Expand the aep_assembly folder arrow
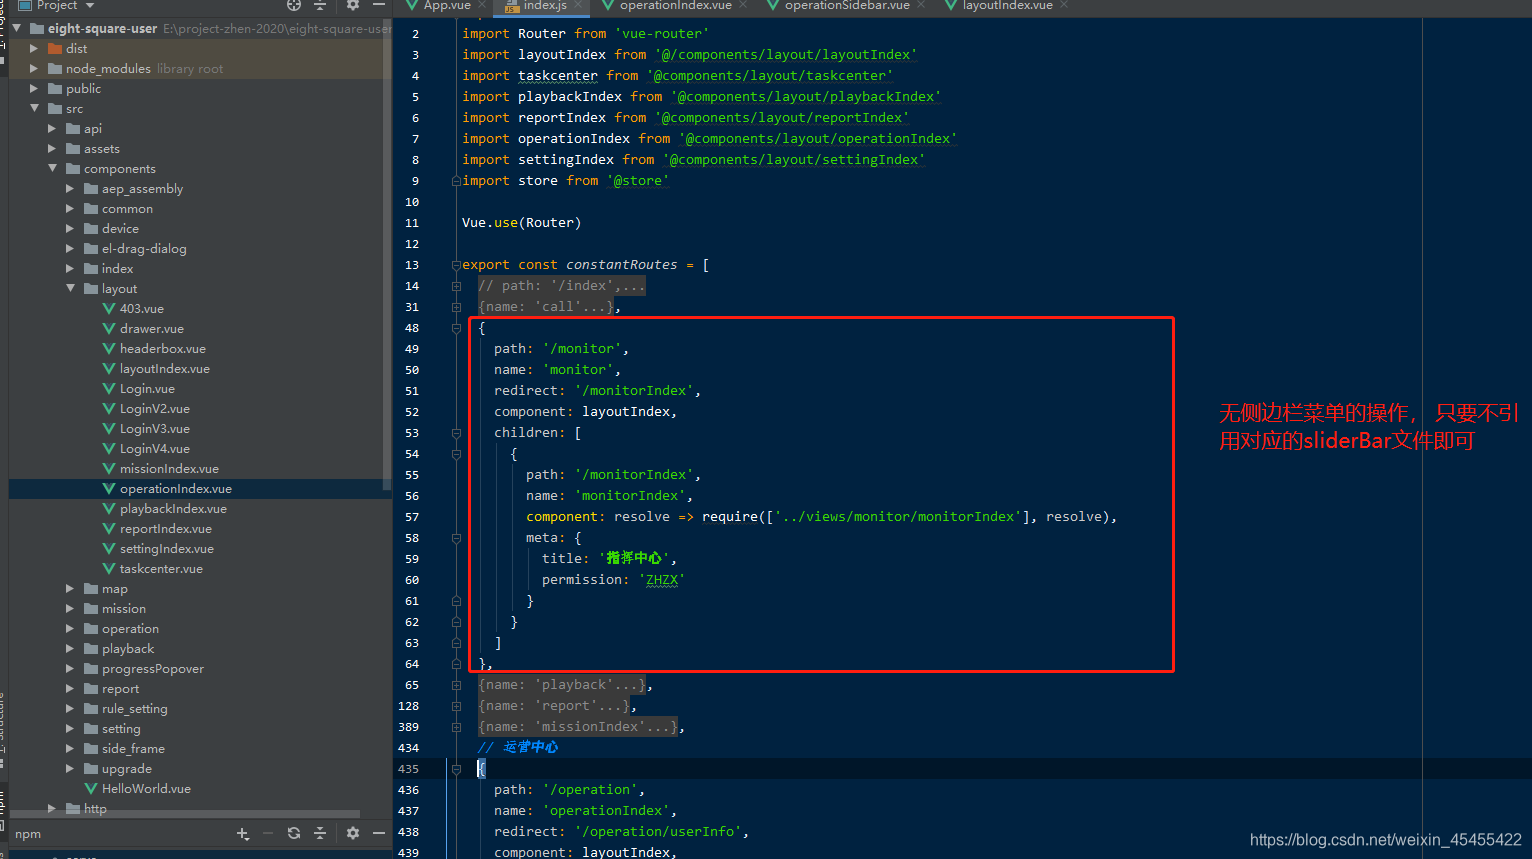1532x859 pixels. 70,189
